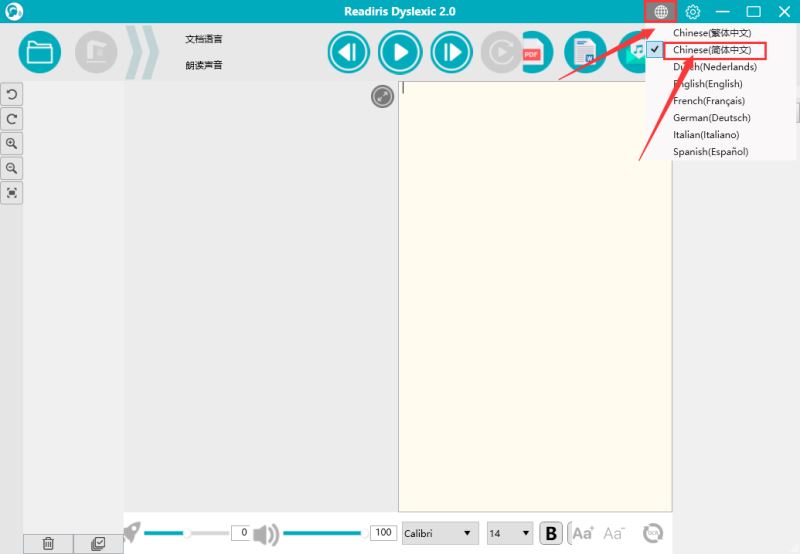Select all pages with the checklist button
The width and height of the screenshot is (800, 554).
pyautogui.click(x=98, y=544)
